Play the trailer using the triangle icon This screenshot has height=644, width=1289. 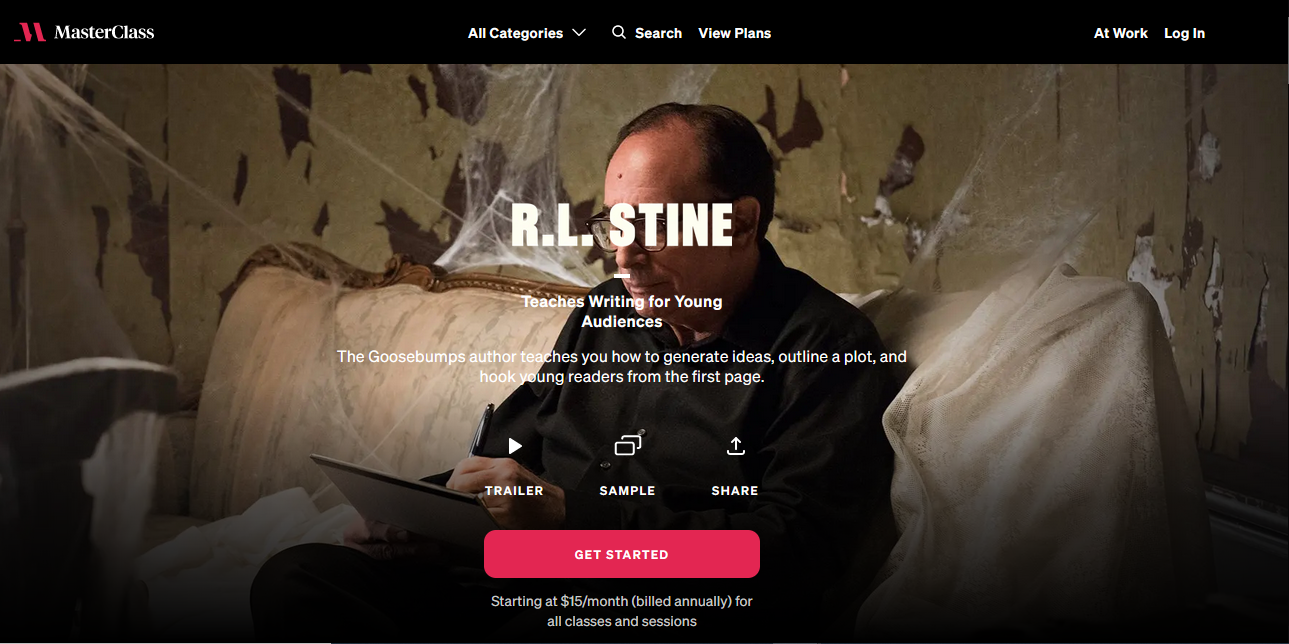pyautogui.click(x=514, y=446)
